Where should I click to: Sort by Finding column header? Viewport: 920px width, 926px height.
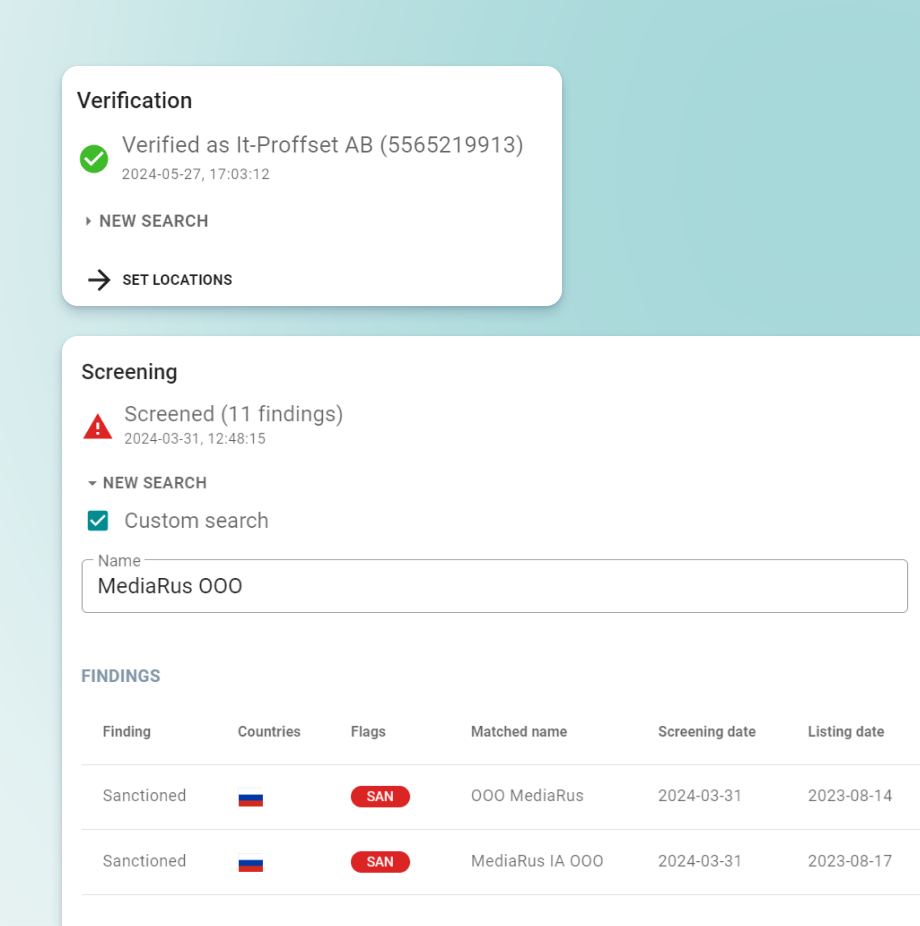pyautogui.click(x=127, y=732)
